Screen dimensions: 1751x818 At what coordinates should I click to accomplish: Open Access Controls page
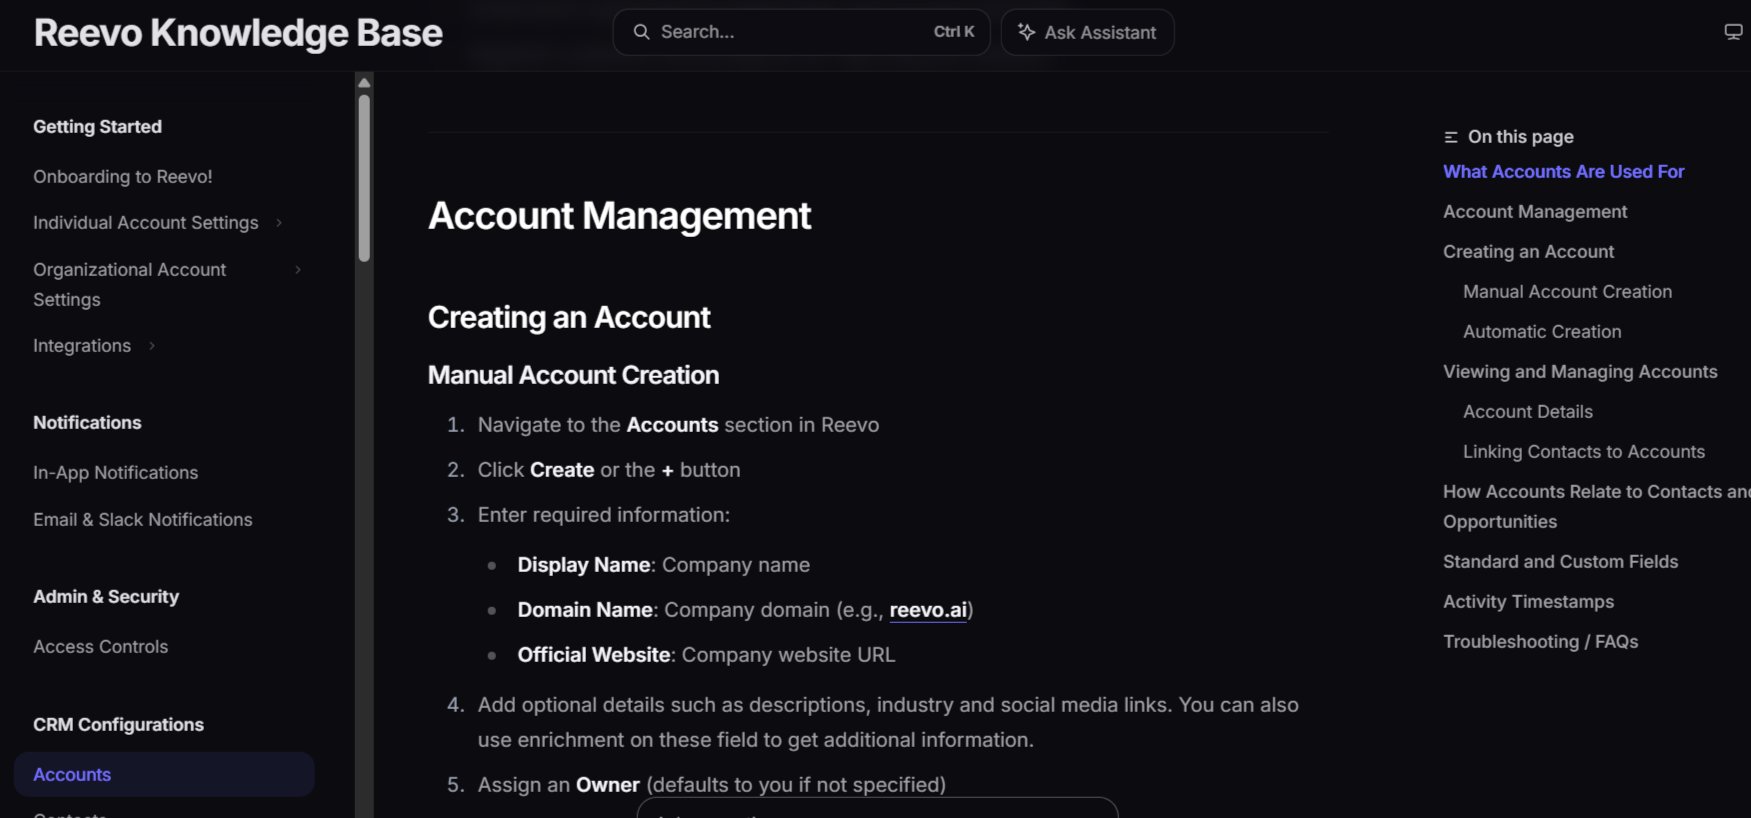(101, 647)
